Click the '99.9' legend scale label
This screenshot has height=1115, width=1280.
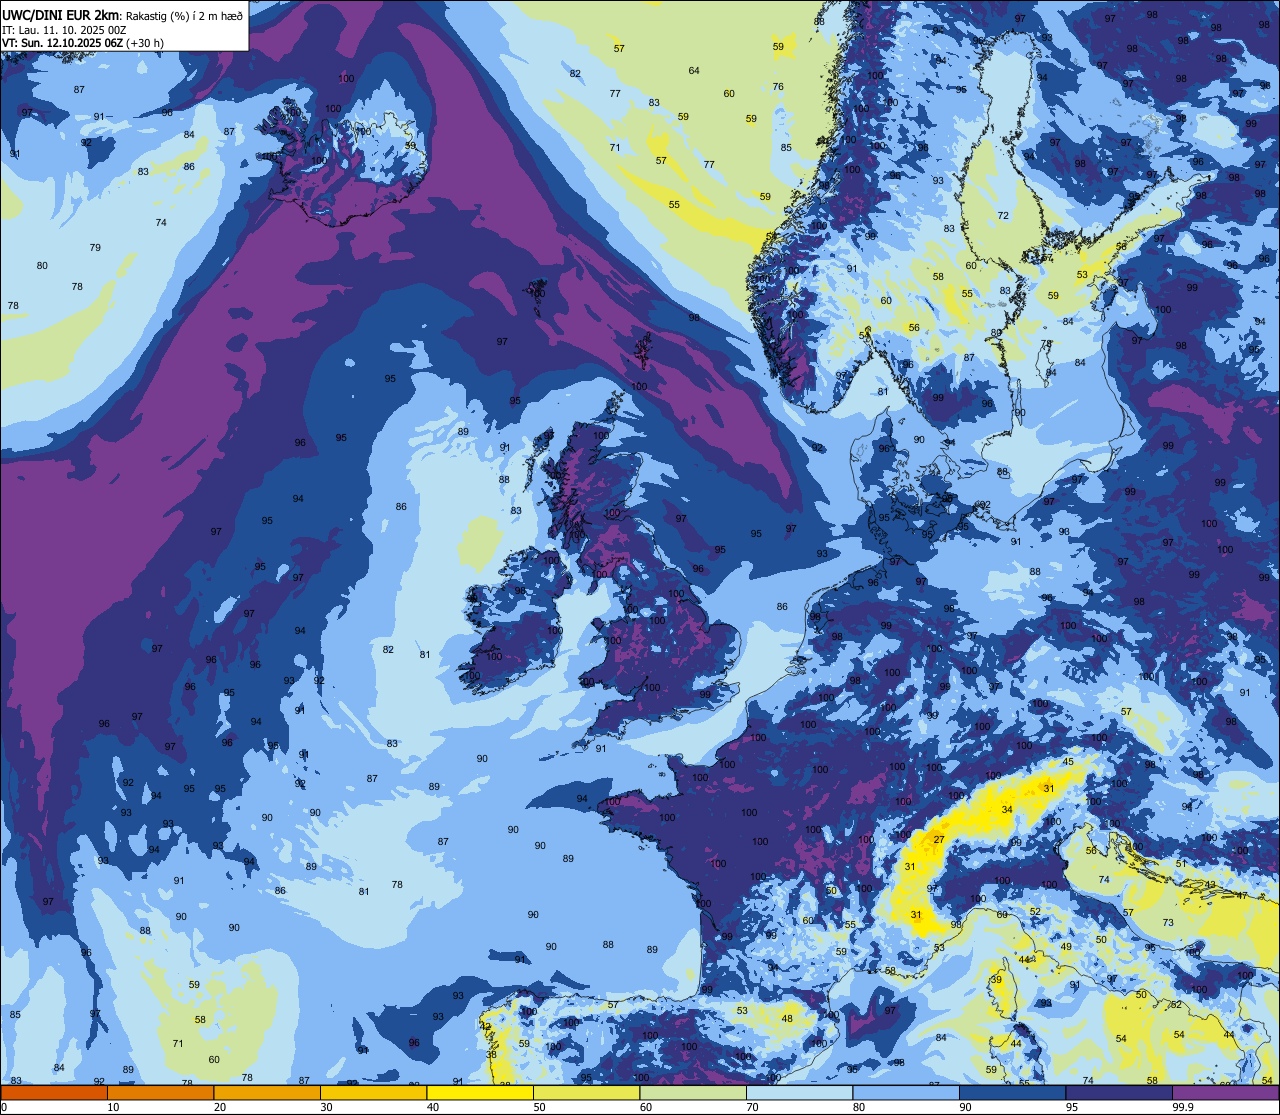[x=1184, y=1107]
